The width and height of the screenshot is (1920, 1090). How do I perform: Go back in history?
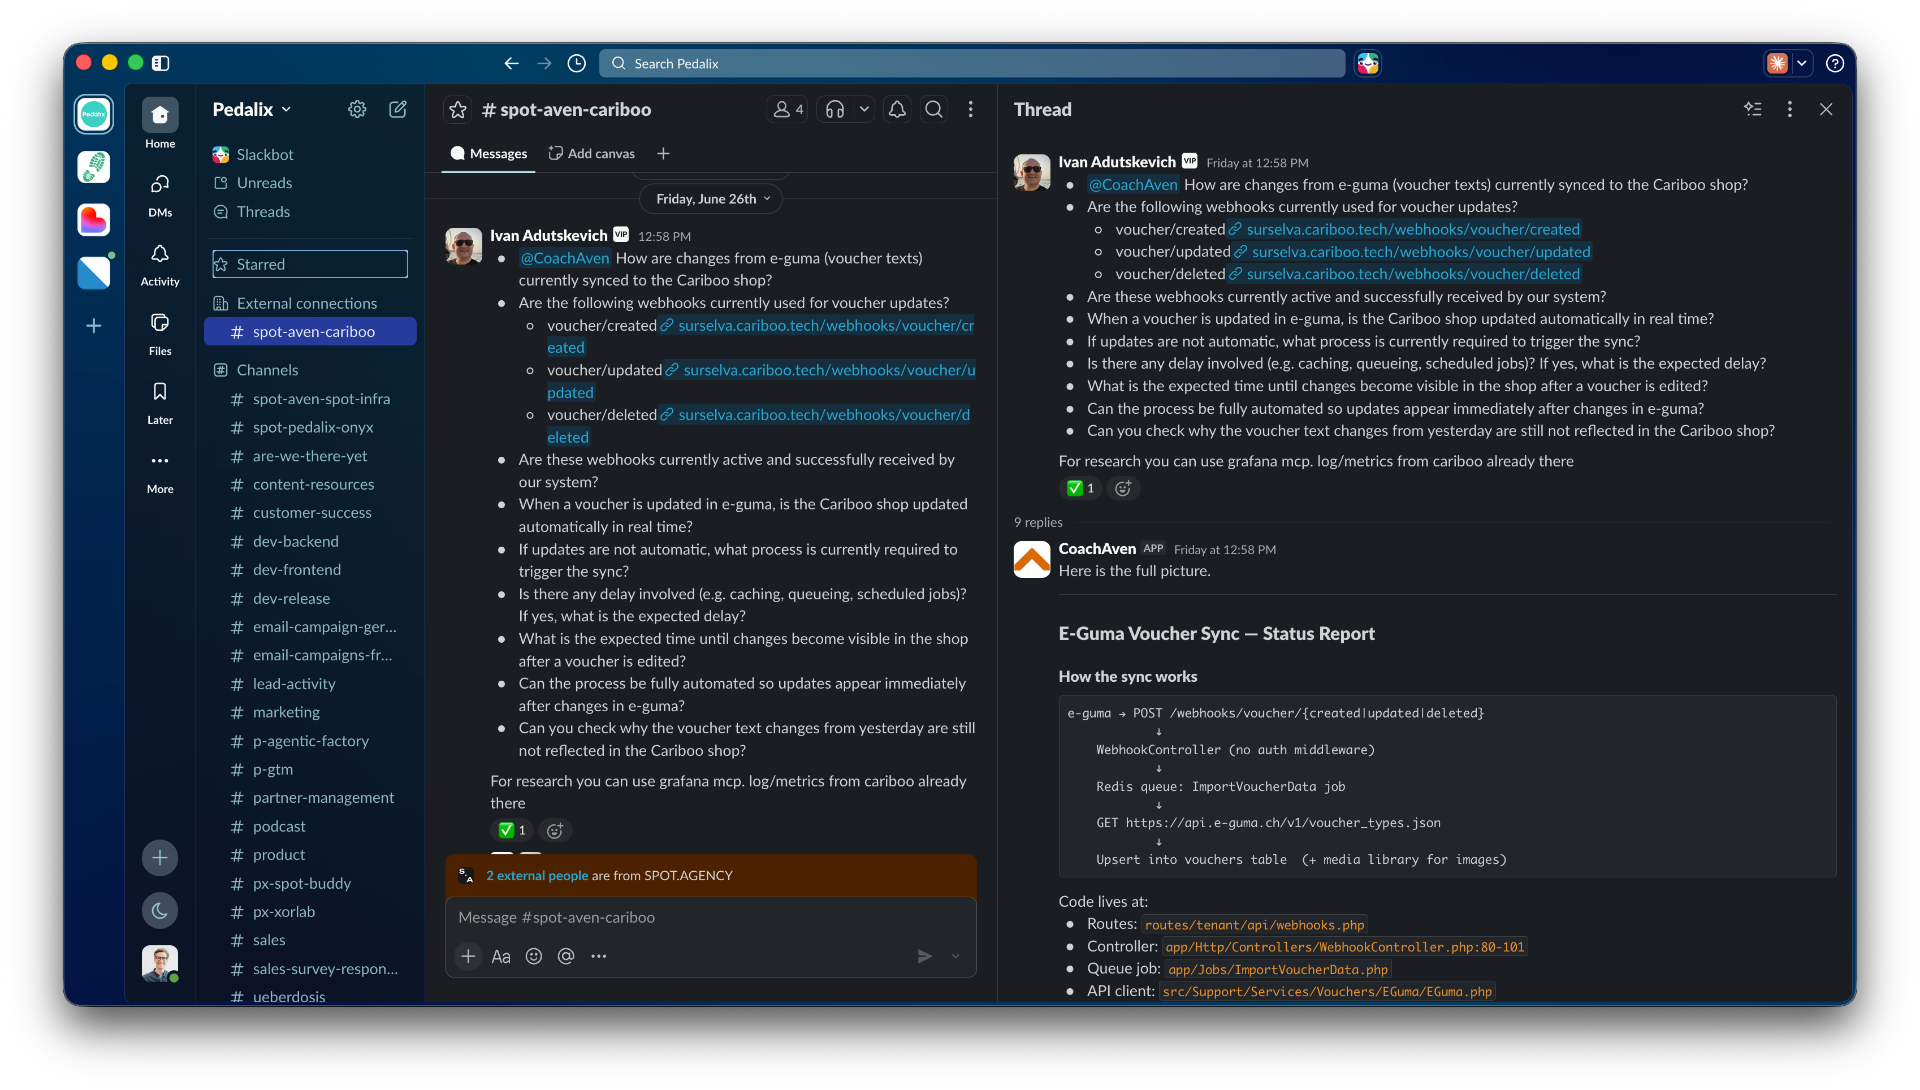pyautogui.click(x=511, y=63)
